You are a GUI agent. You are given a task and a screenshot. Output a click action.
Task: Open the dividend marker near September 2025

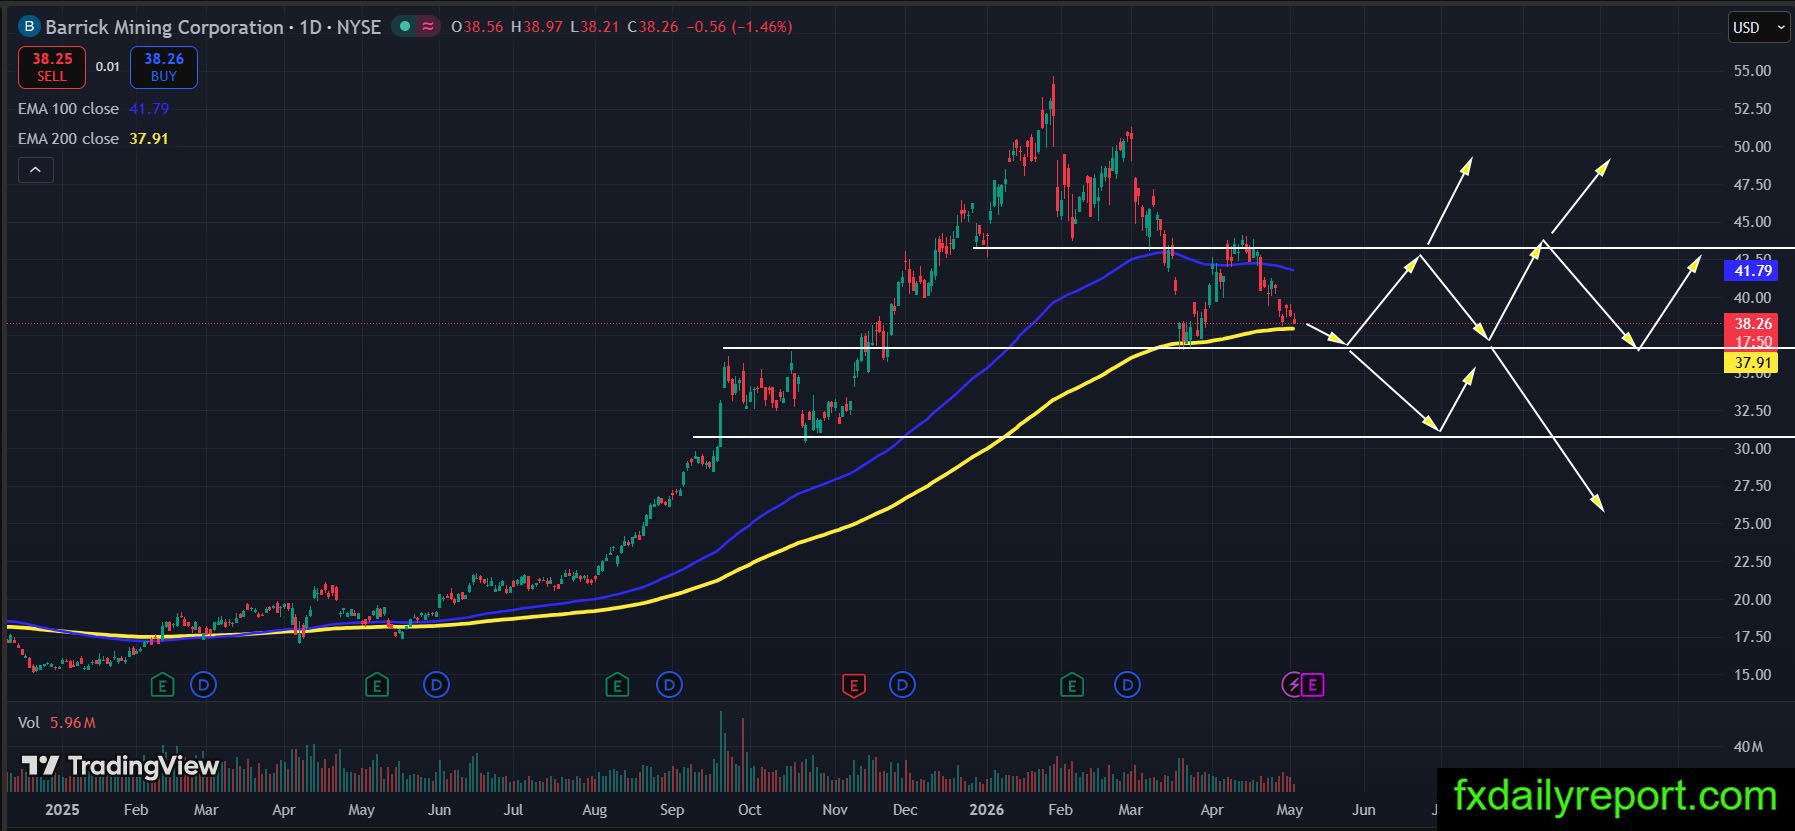point(669,685)
